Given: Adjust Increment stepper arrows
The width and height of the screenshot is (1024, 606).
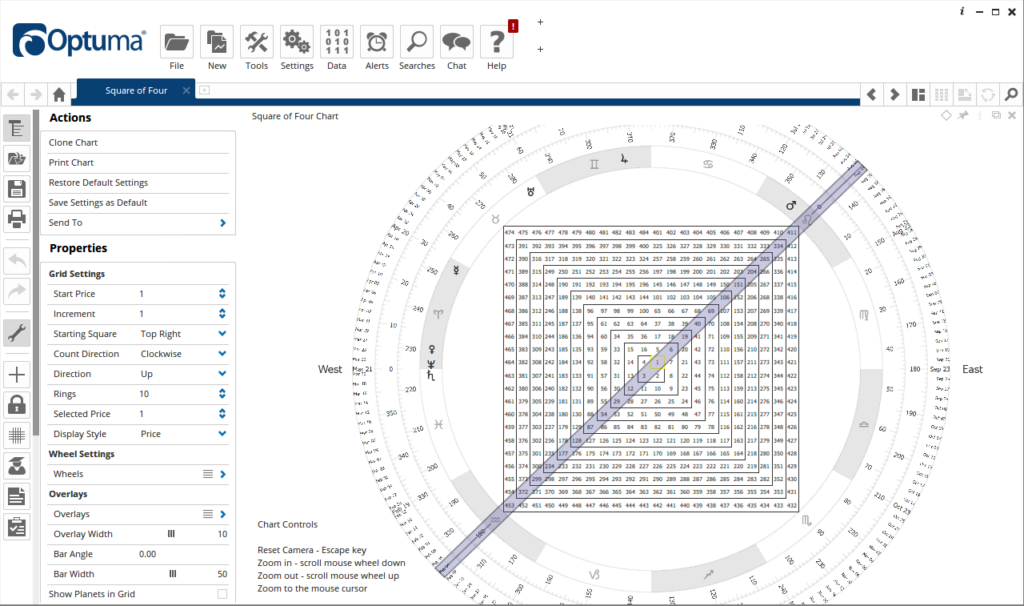Looking at the screenshot, I should pyautogui.click(x=222, y=314).
